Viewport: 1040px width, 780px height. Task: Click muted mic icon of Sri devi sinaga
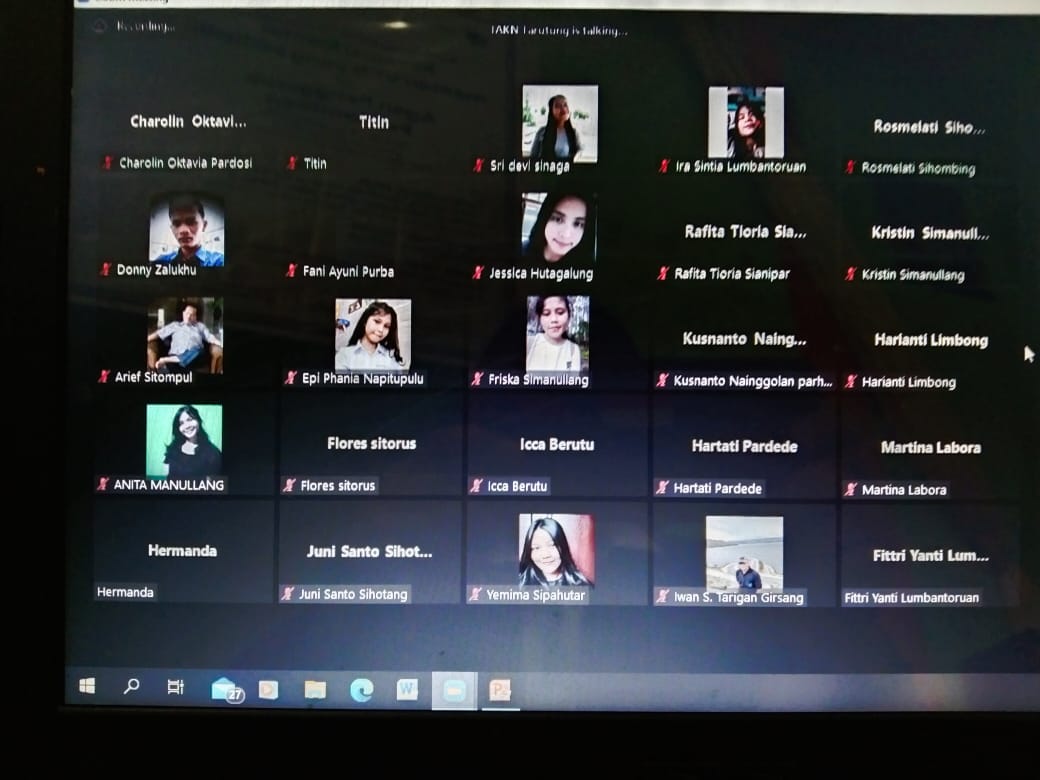tap(478, 165)
